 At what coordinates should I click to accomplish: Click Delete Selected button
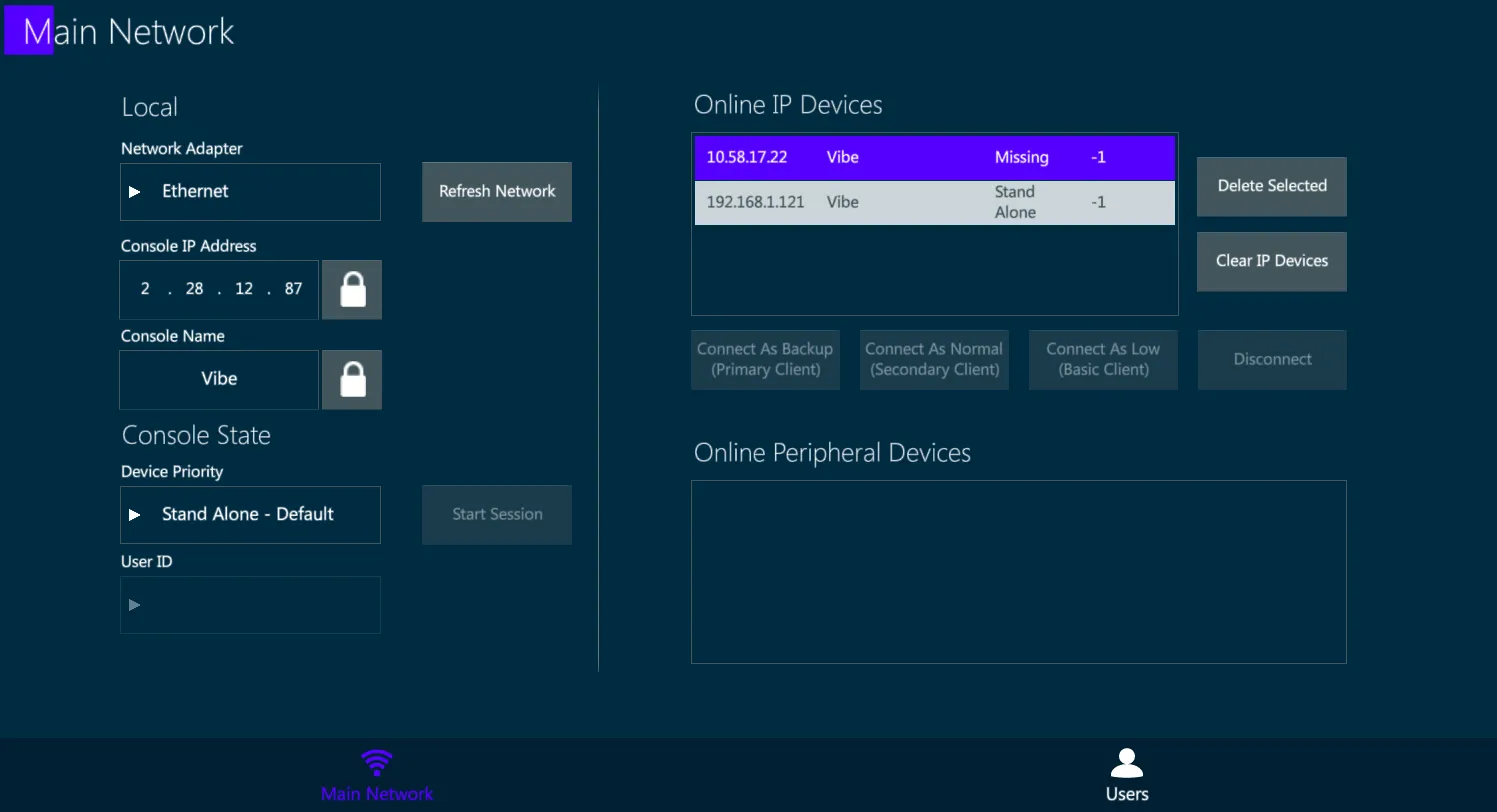1272,186
